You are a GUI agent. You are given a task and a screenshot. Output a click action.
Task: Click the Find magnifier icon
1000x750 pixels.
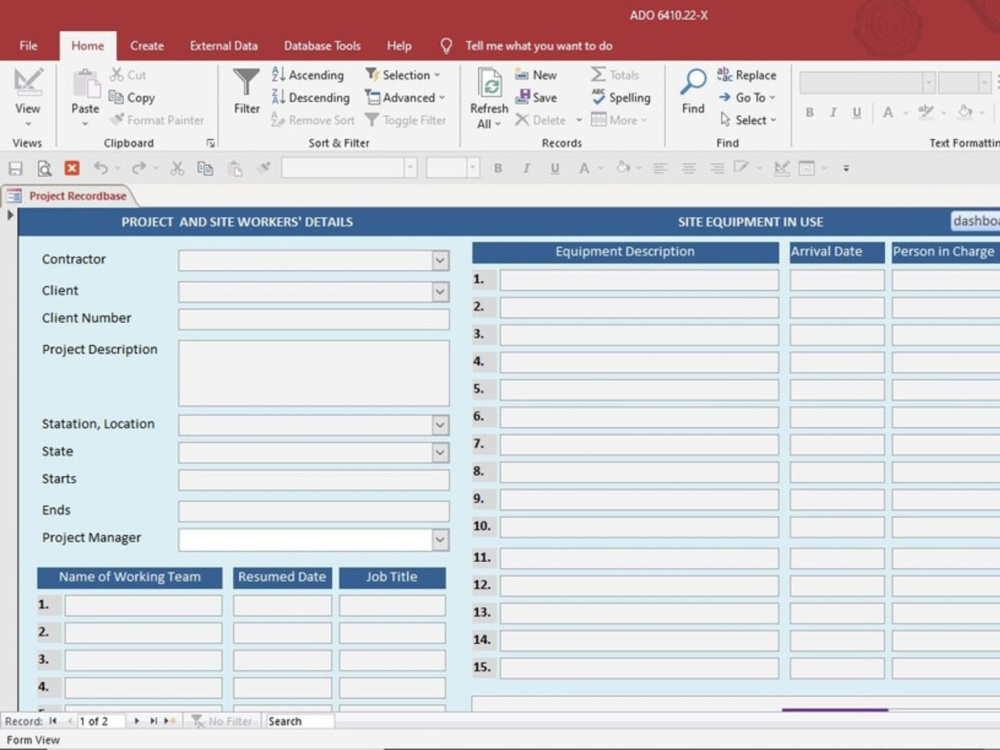pos(693,82)
